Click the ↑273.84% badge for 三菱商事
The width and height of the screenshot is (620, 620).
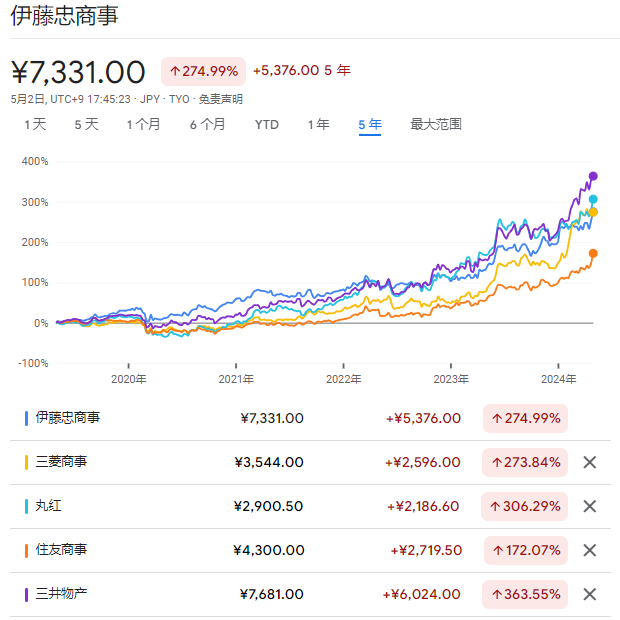pos(525,462)
